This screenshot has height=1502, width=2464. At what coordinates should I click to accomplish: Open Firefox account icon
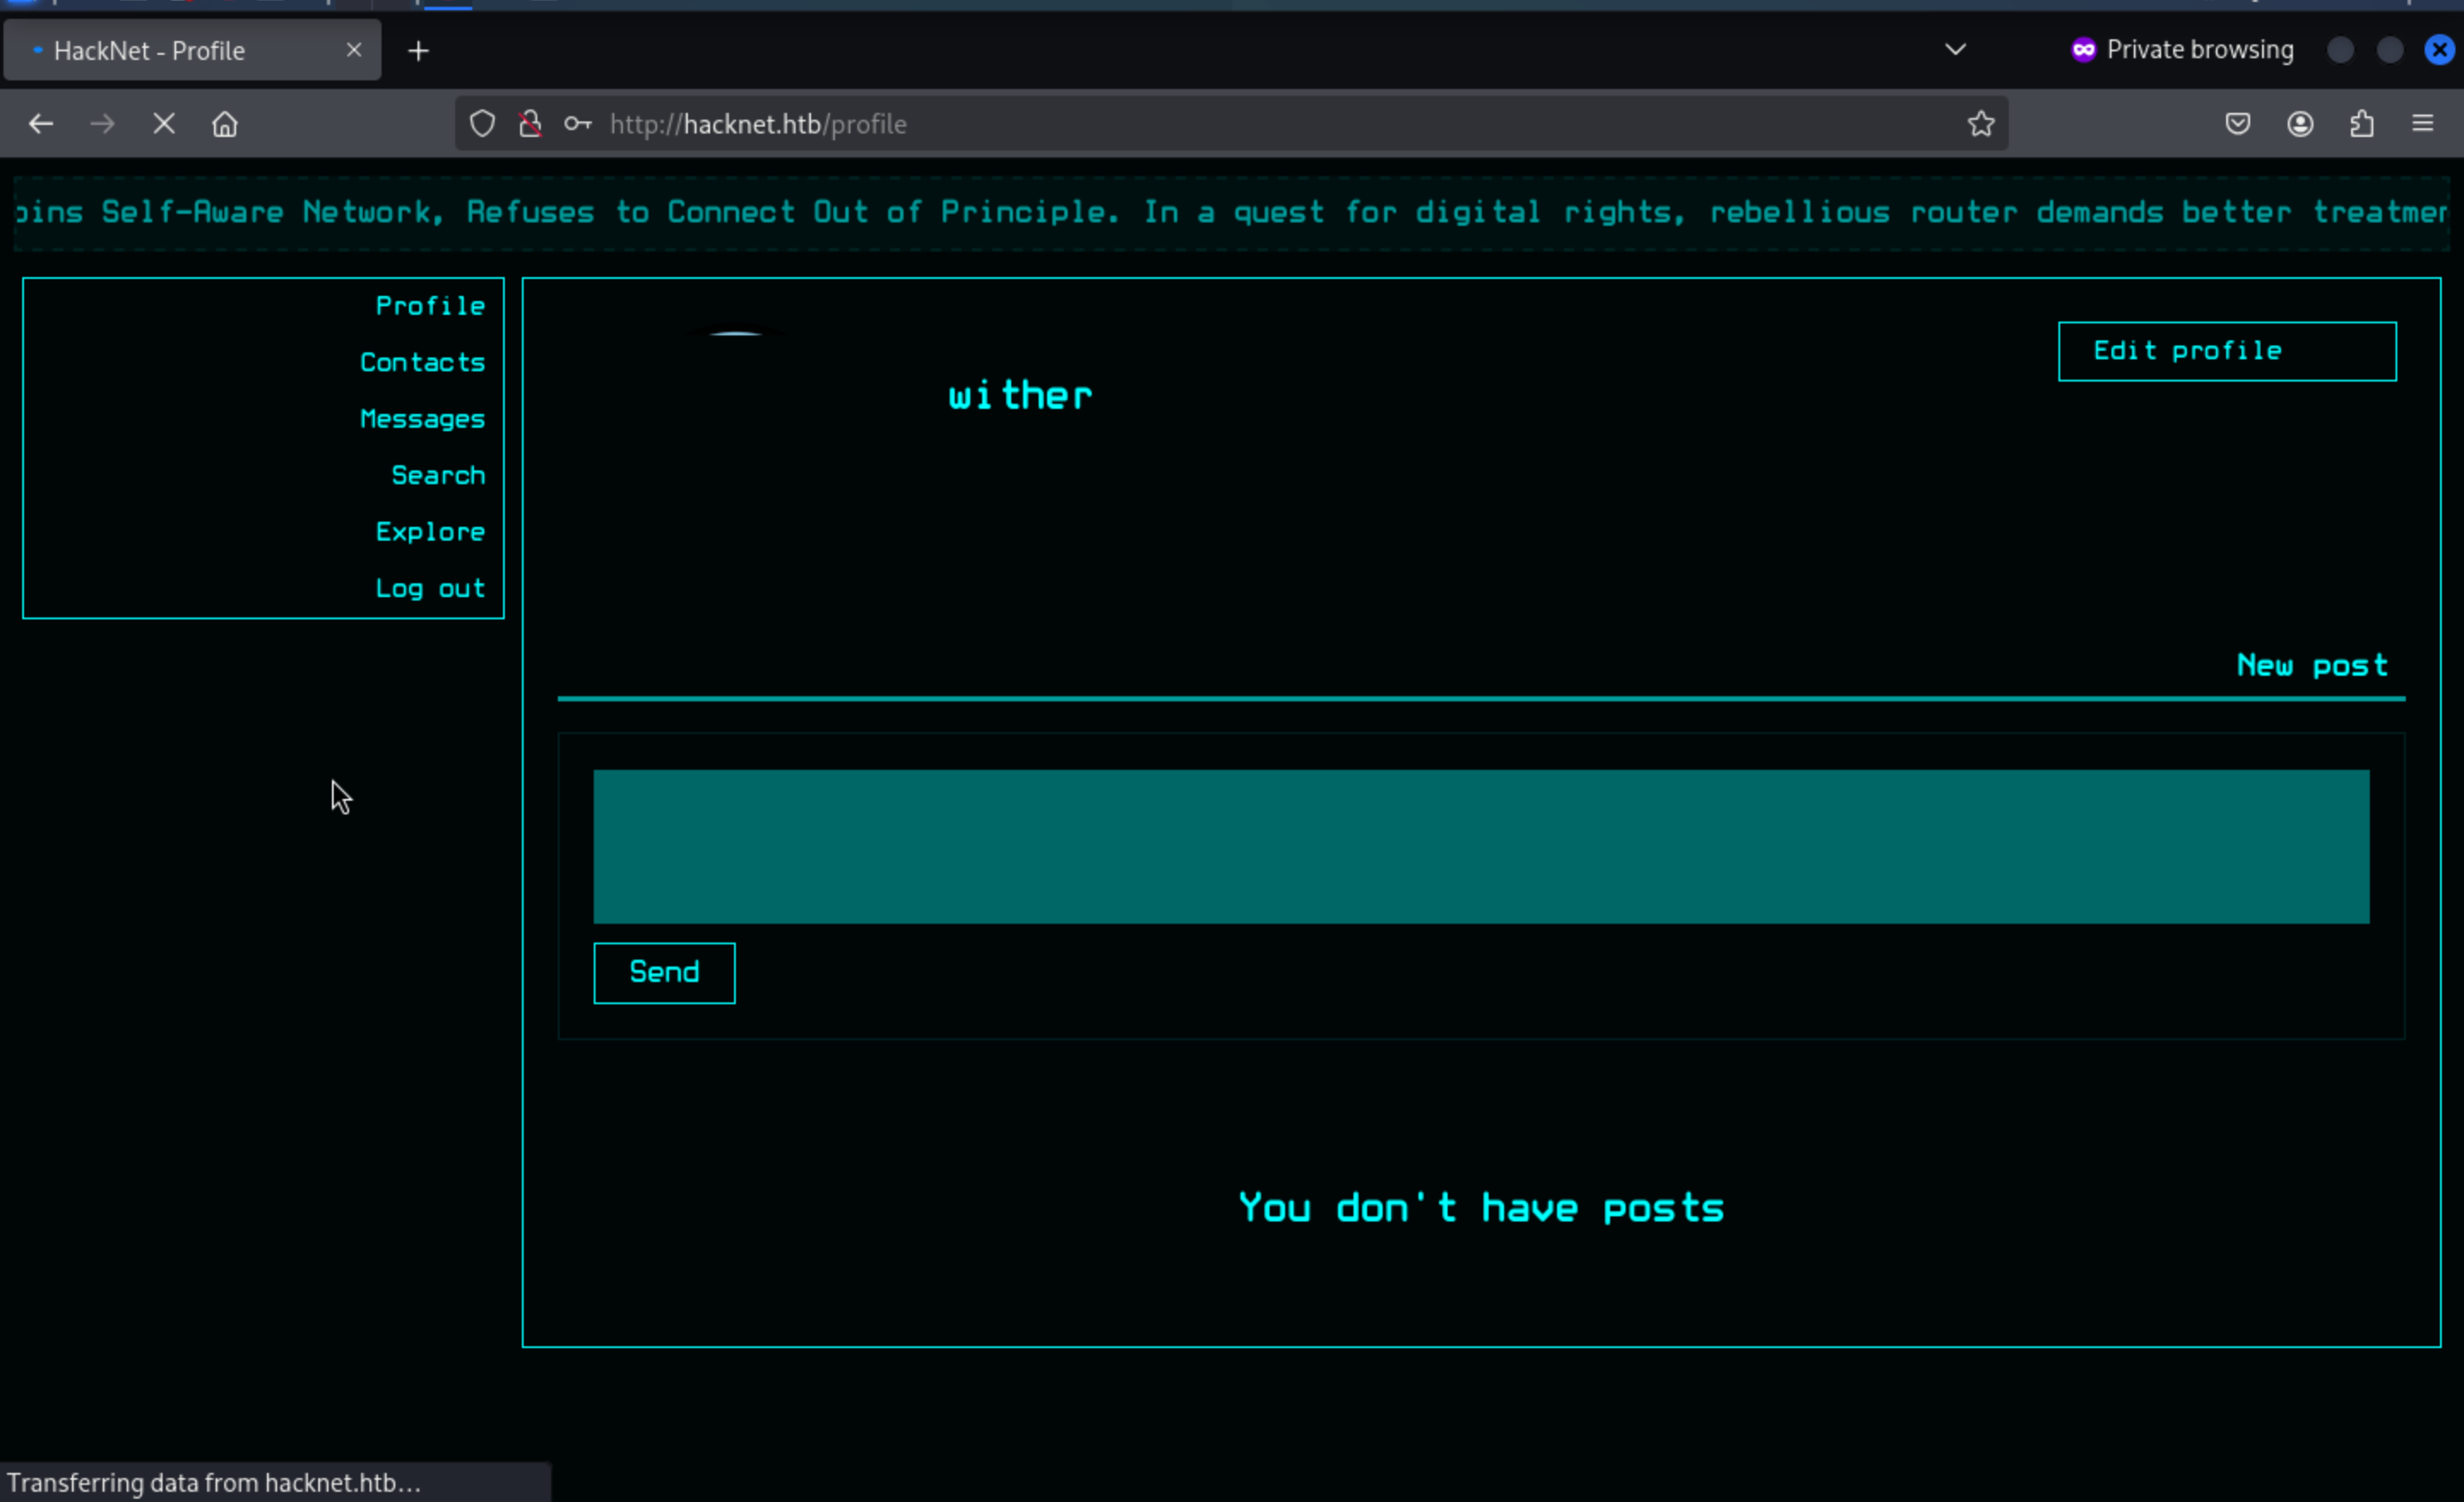click(x=2300, y=124)
